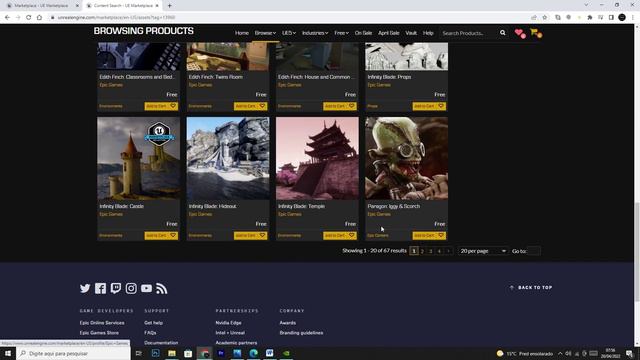Open Task View on the taskbar
The width and height of the screenshot is (640, 360).
click(x=139, y=353)
